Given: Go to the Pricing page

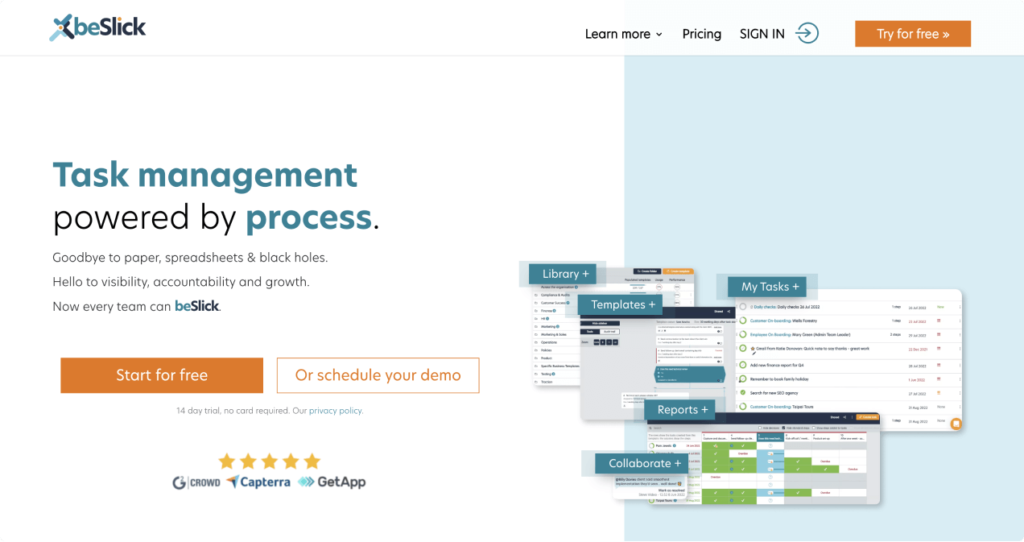Looking at the screenshot, I should pyautogui.click(x=701, y=34).
